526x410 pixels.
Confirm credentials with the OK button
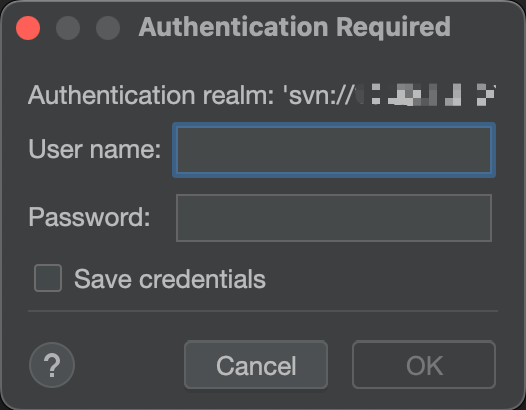[424, 365]
